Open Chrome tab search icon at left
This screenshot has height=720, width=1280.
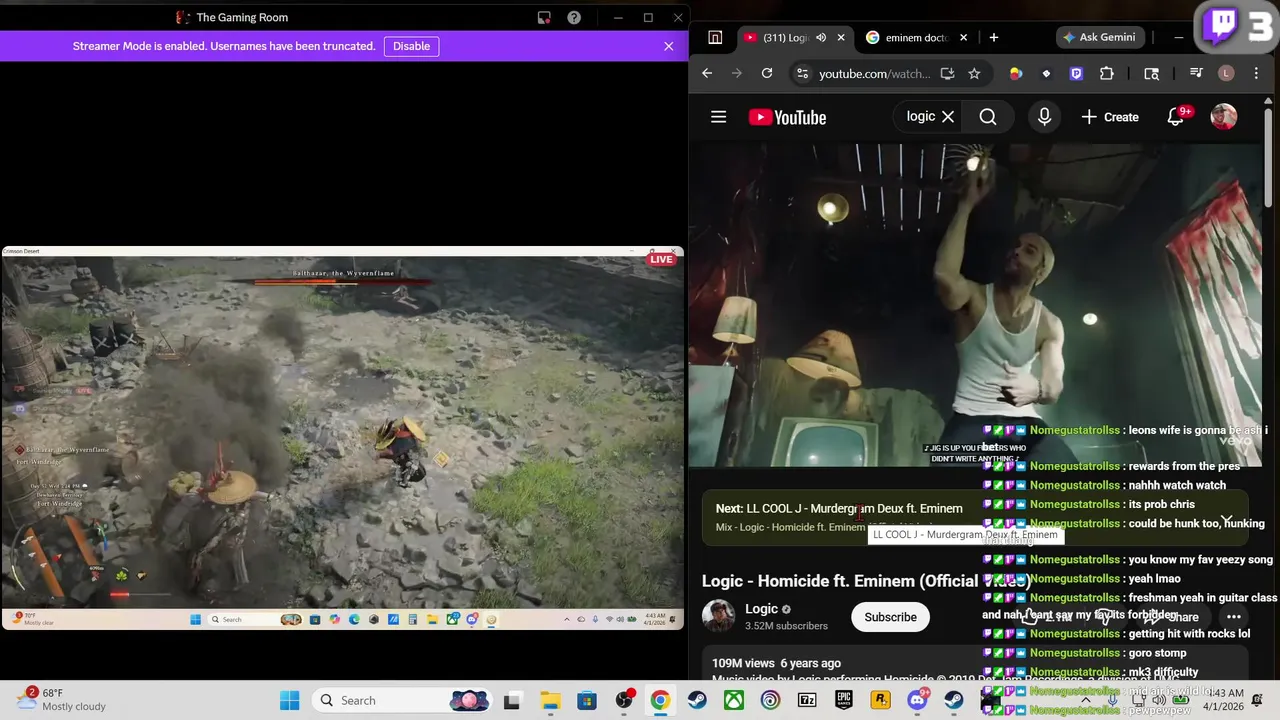coord(715,37)
